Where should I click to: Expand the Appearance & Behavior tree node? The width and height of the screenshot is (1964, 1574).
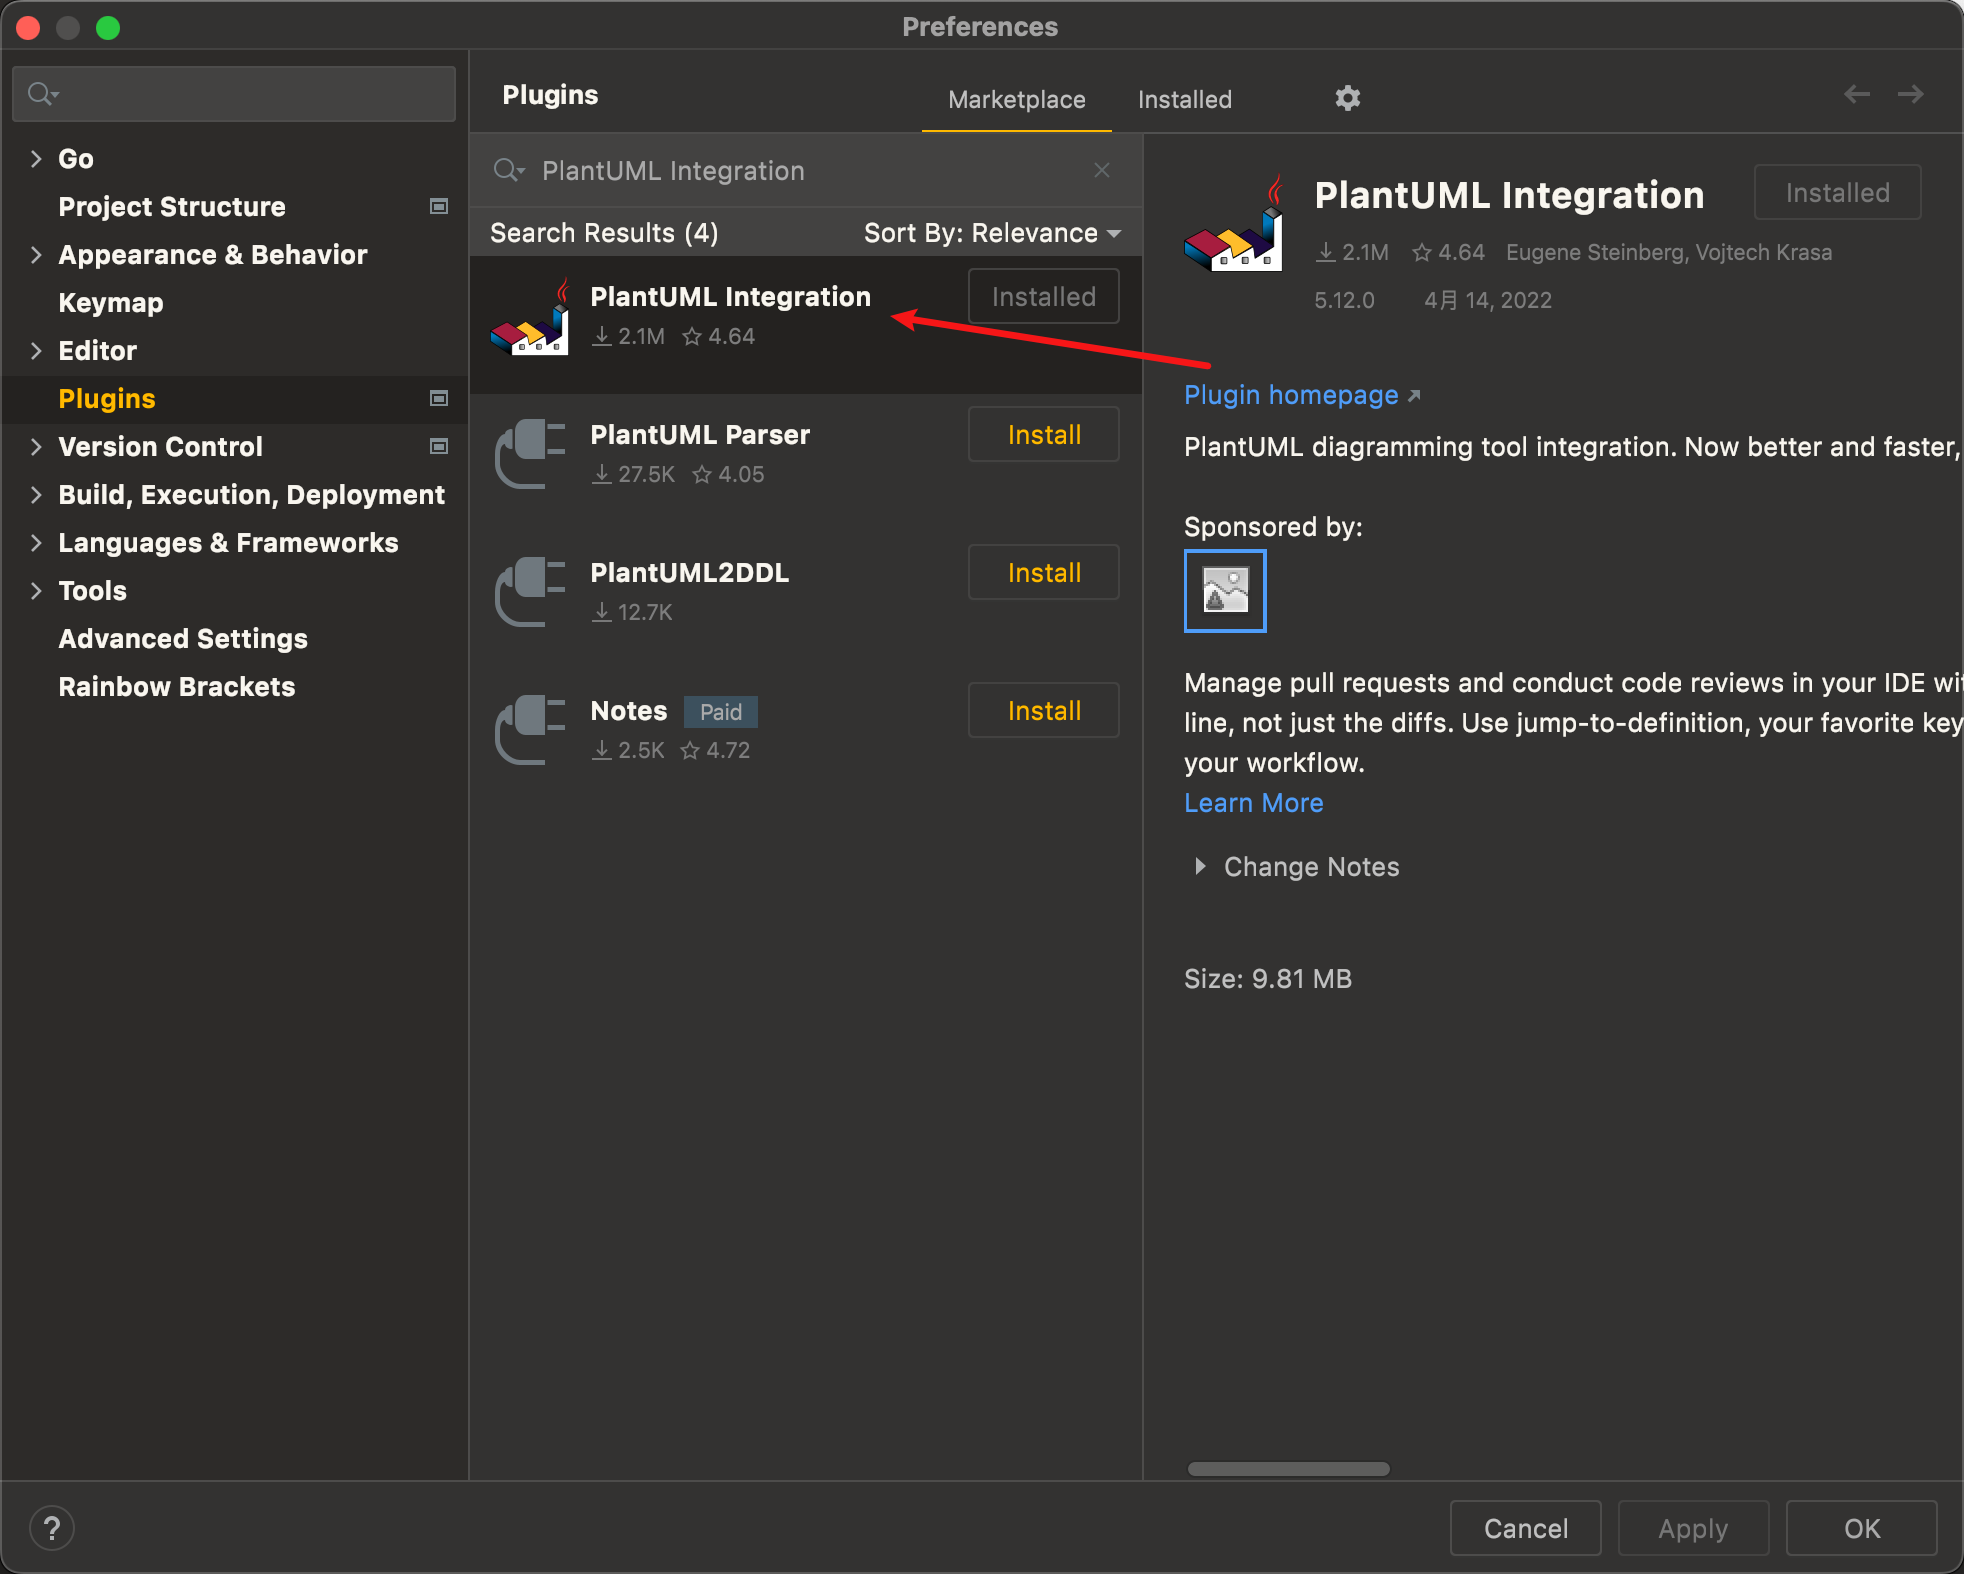tap(36, 255)
